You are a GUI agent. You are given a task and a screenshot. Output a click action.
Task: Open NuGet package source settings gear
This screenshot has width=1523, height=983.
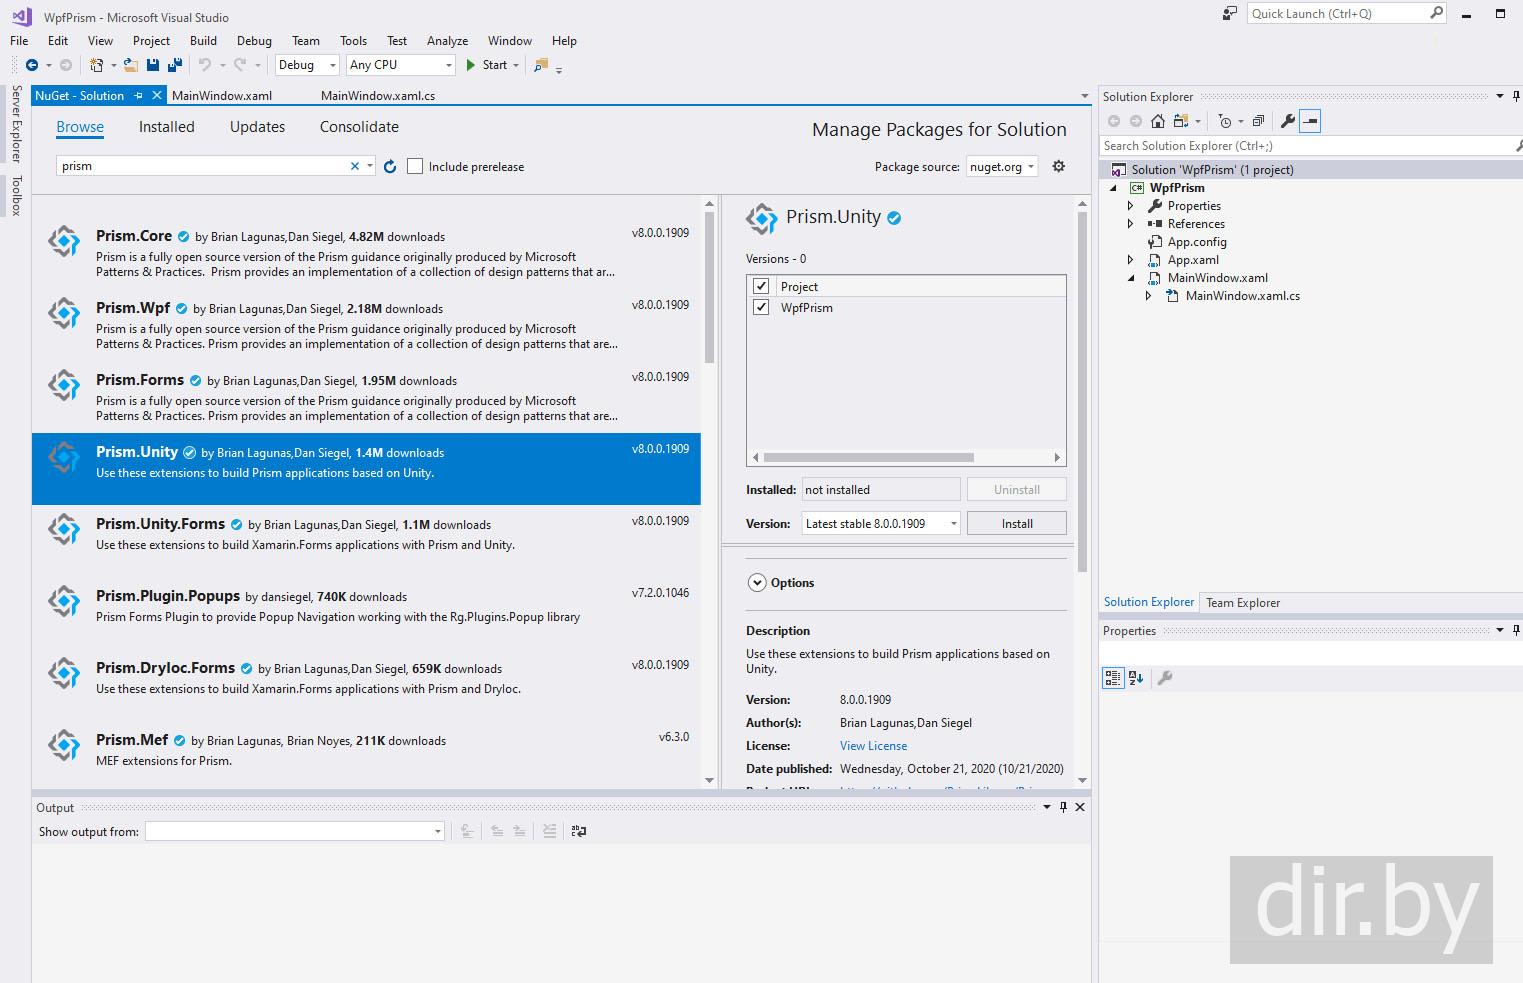click(1059, 167)
